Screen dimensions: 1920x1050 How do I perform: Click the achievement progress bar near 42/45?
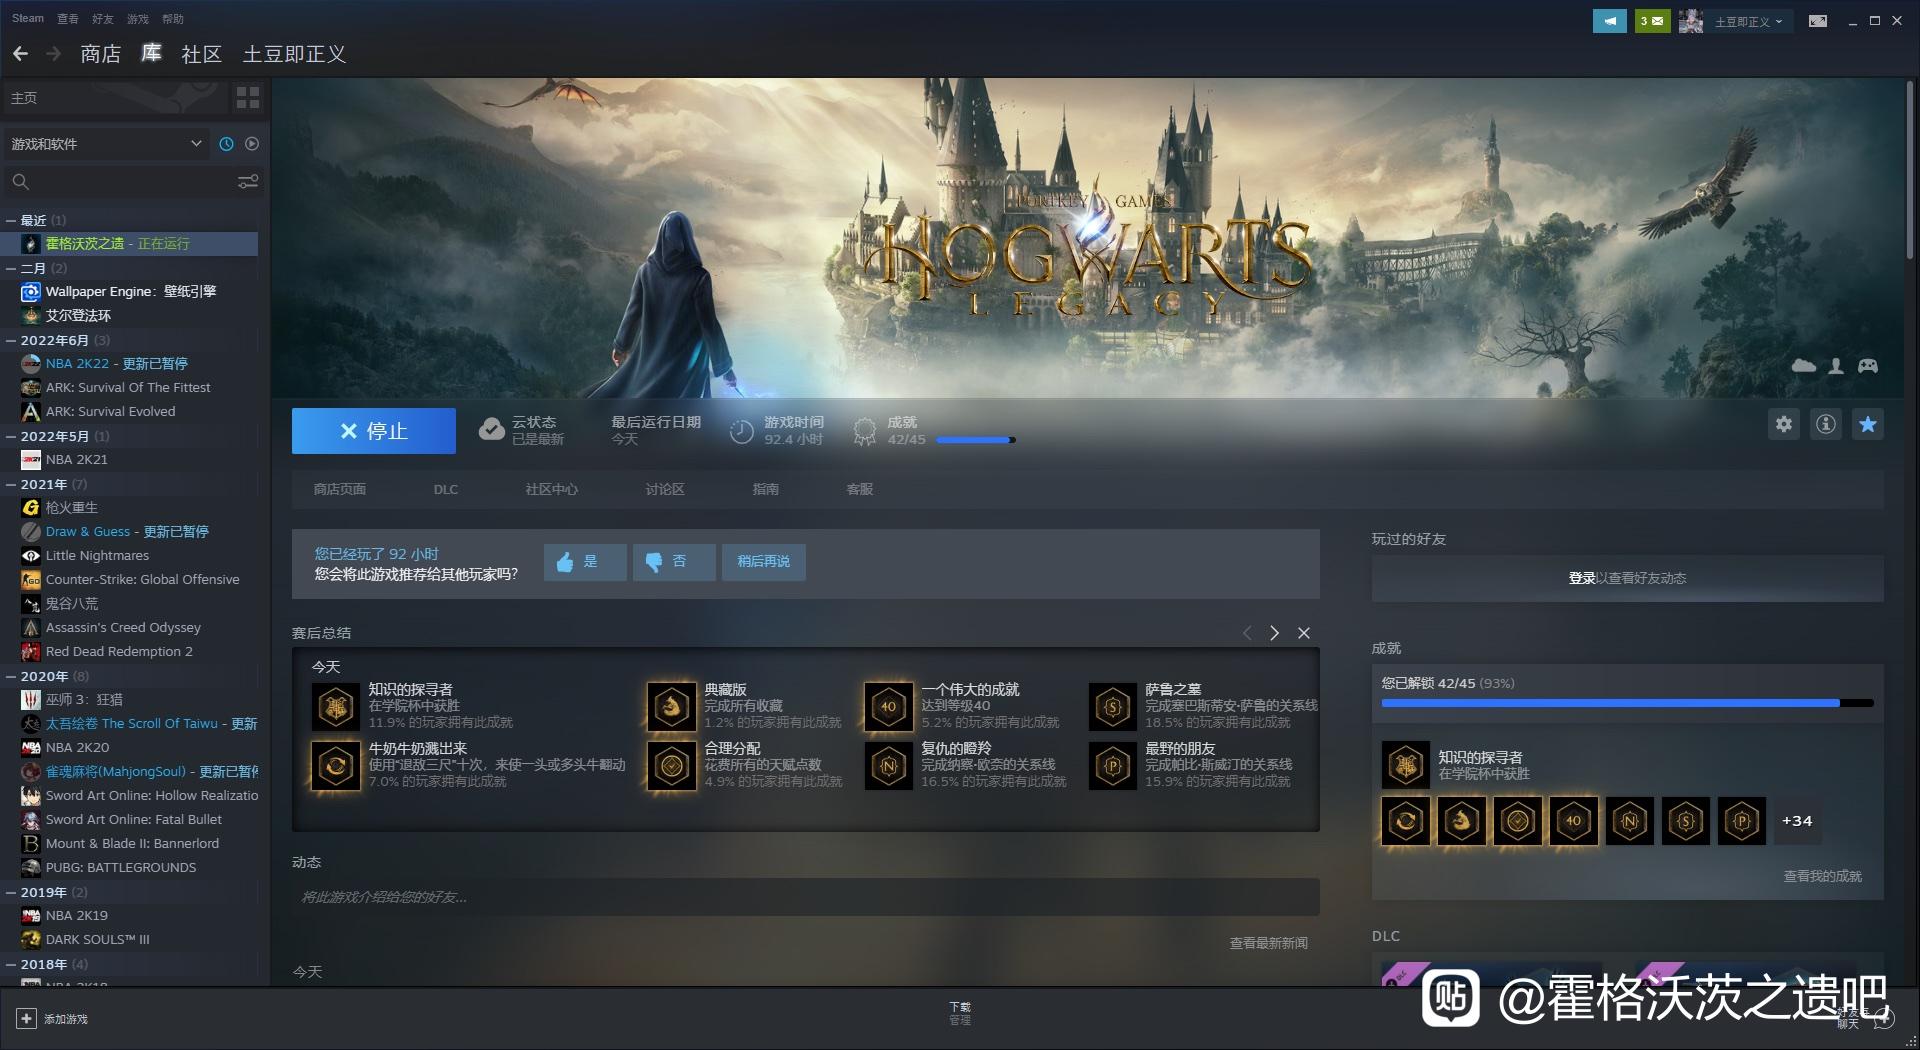[975, 440]
